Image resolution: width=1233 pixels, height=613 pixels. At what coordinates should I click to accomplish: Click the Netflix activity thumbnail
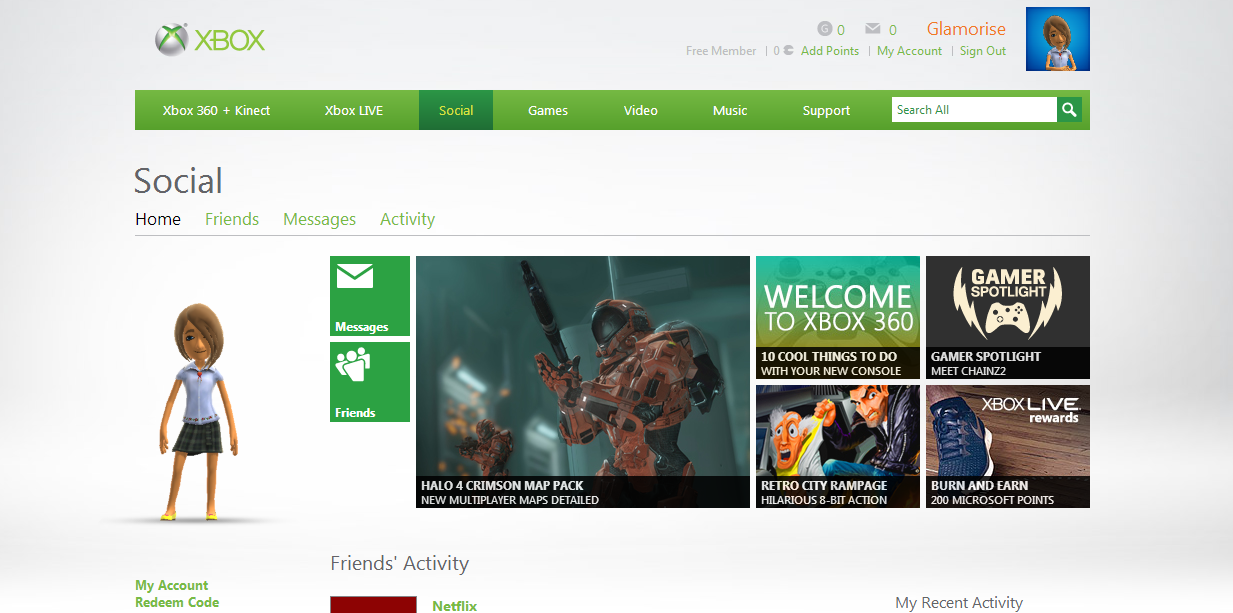pyautogui.click(x=373, y=604)
